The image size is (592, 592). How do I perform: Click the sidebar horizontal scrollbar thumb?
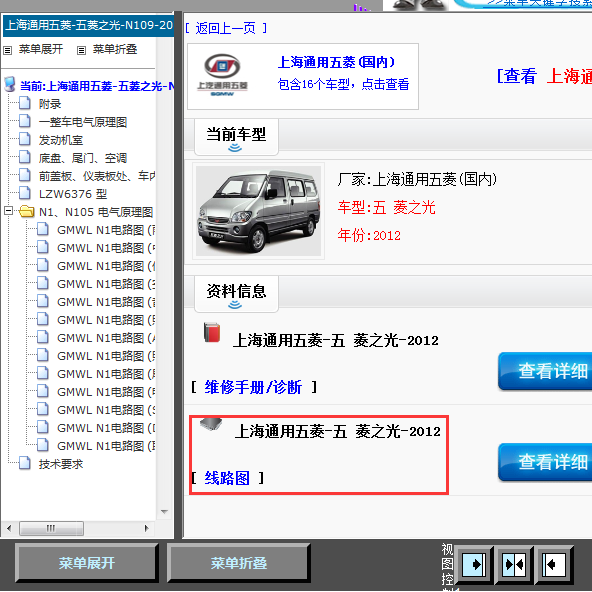click(x=51, y=528)
